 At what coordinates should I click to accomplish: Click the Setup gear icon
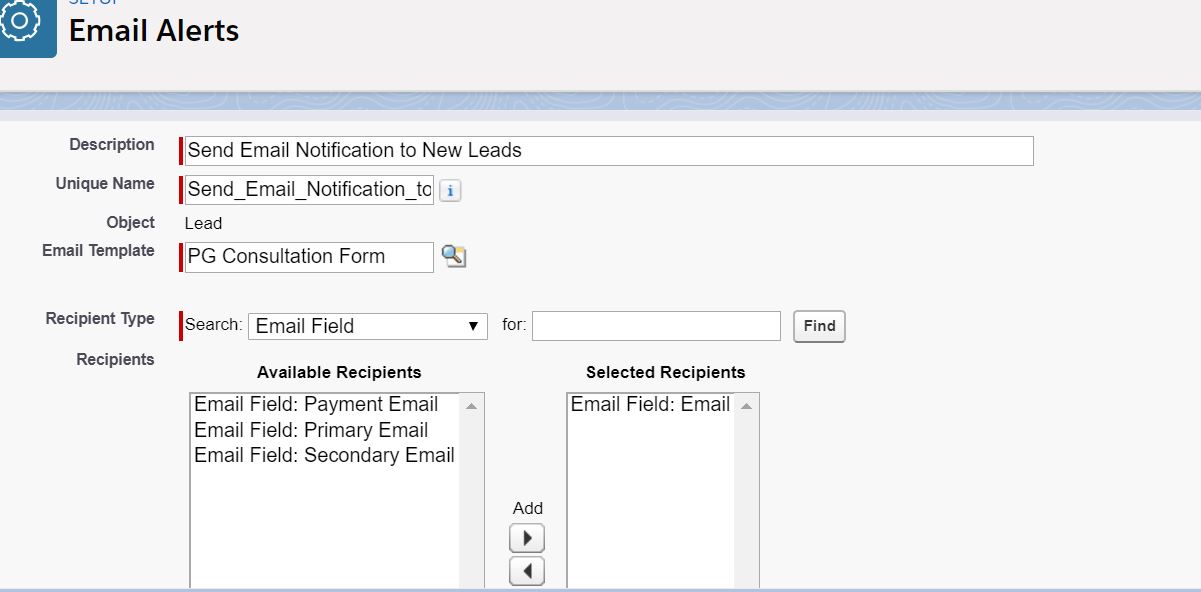[x=22, y=22]
